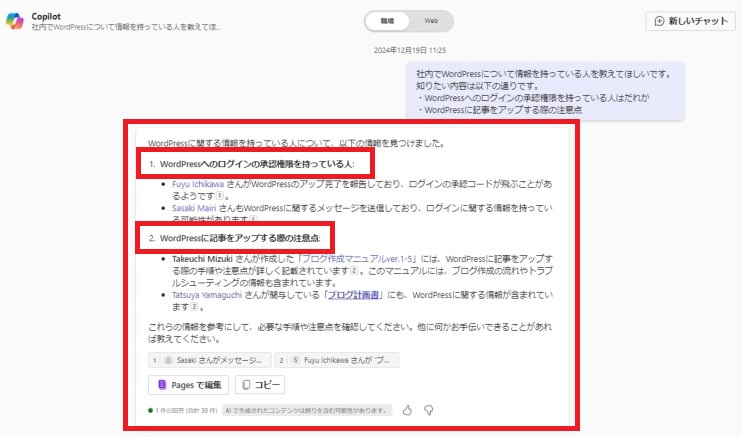Screen dimensions: 742x437
Task: Click citation marker 2 after ます in Yamaguchi line
Action: tap(194, 307)
